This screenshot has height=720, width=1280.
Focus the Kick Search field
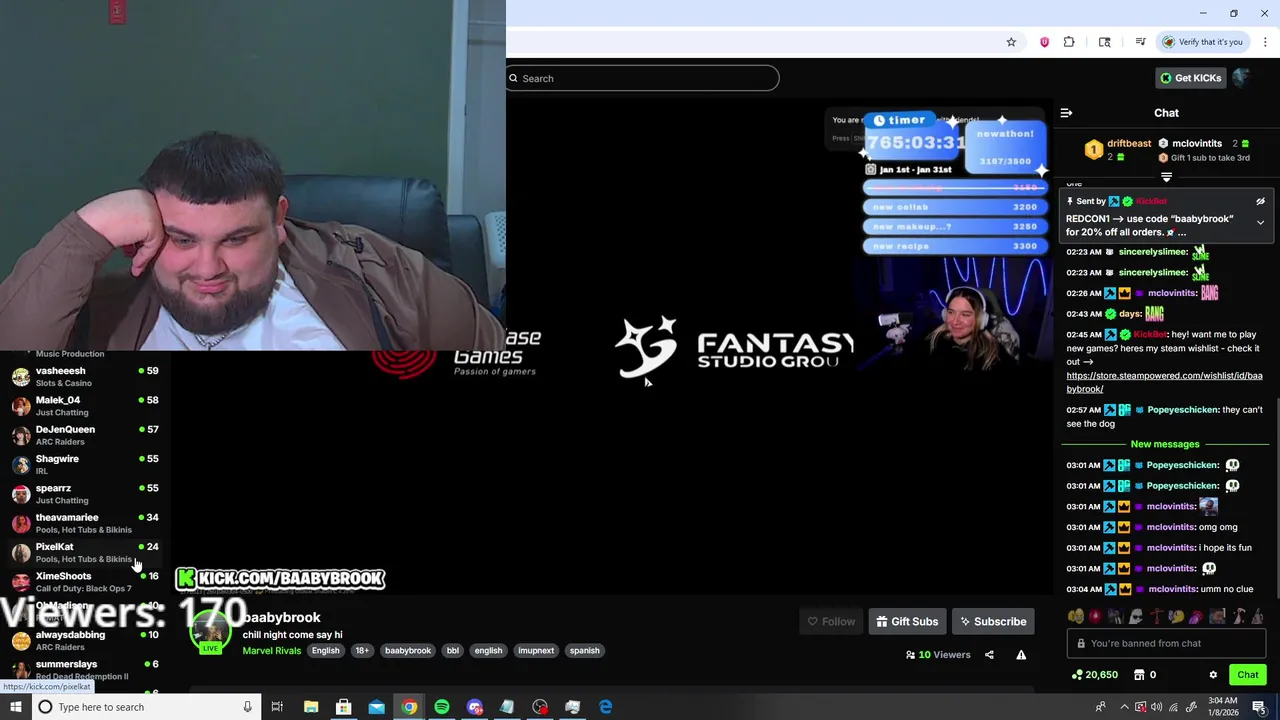pyautogui.click(x=642, y=78)
